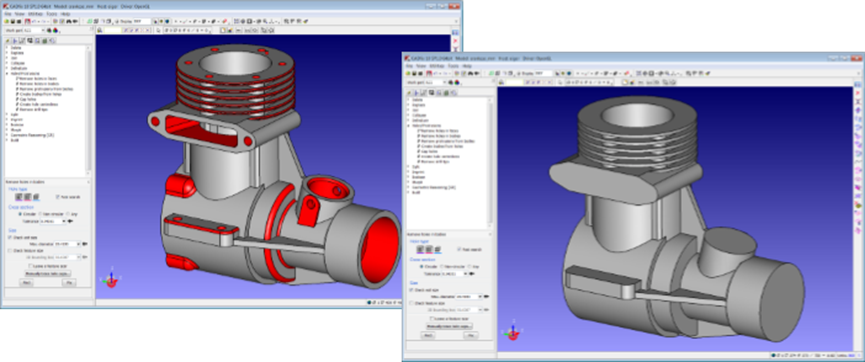Enable the Check feature size checkbox in right window
Image resolution: width=865 pixels, height=362 pixels.
[411, 303]
